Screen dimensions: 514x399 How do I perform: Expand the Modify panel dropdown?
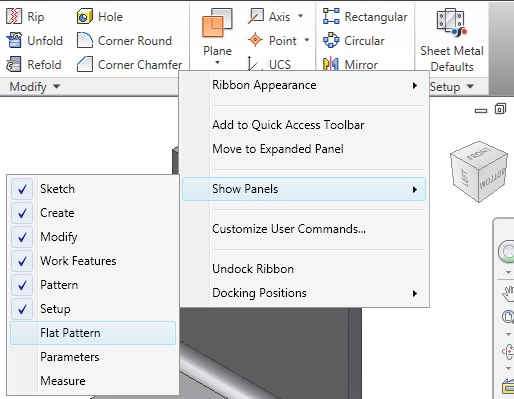pos(57,86)
